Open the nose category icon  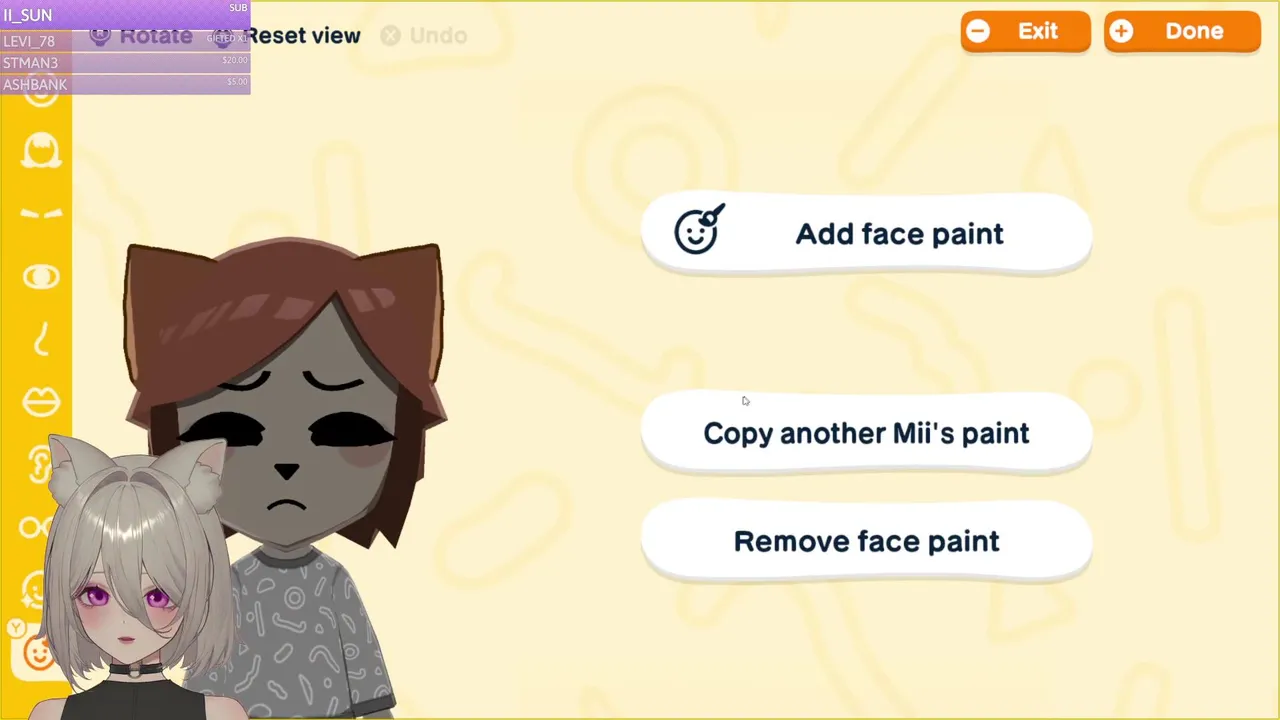(41, 339)
